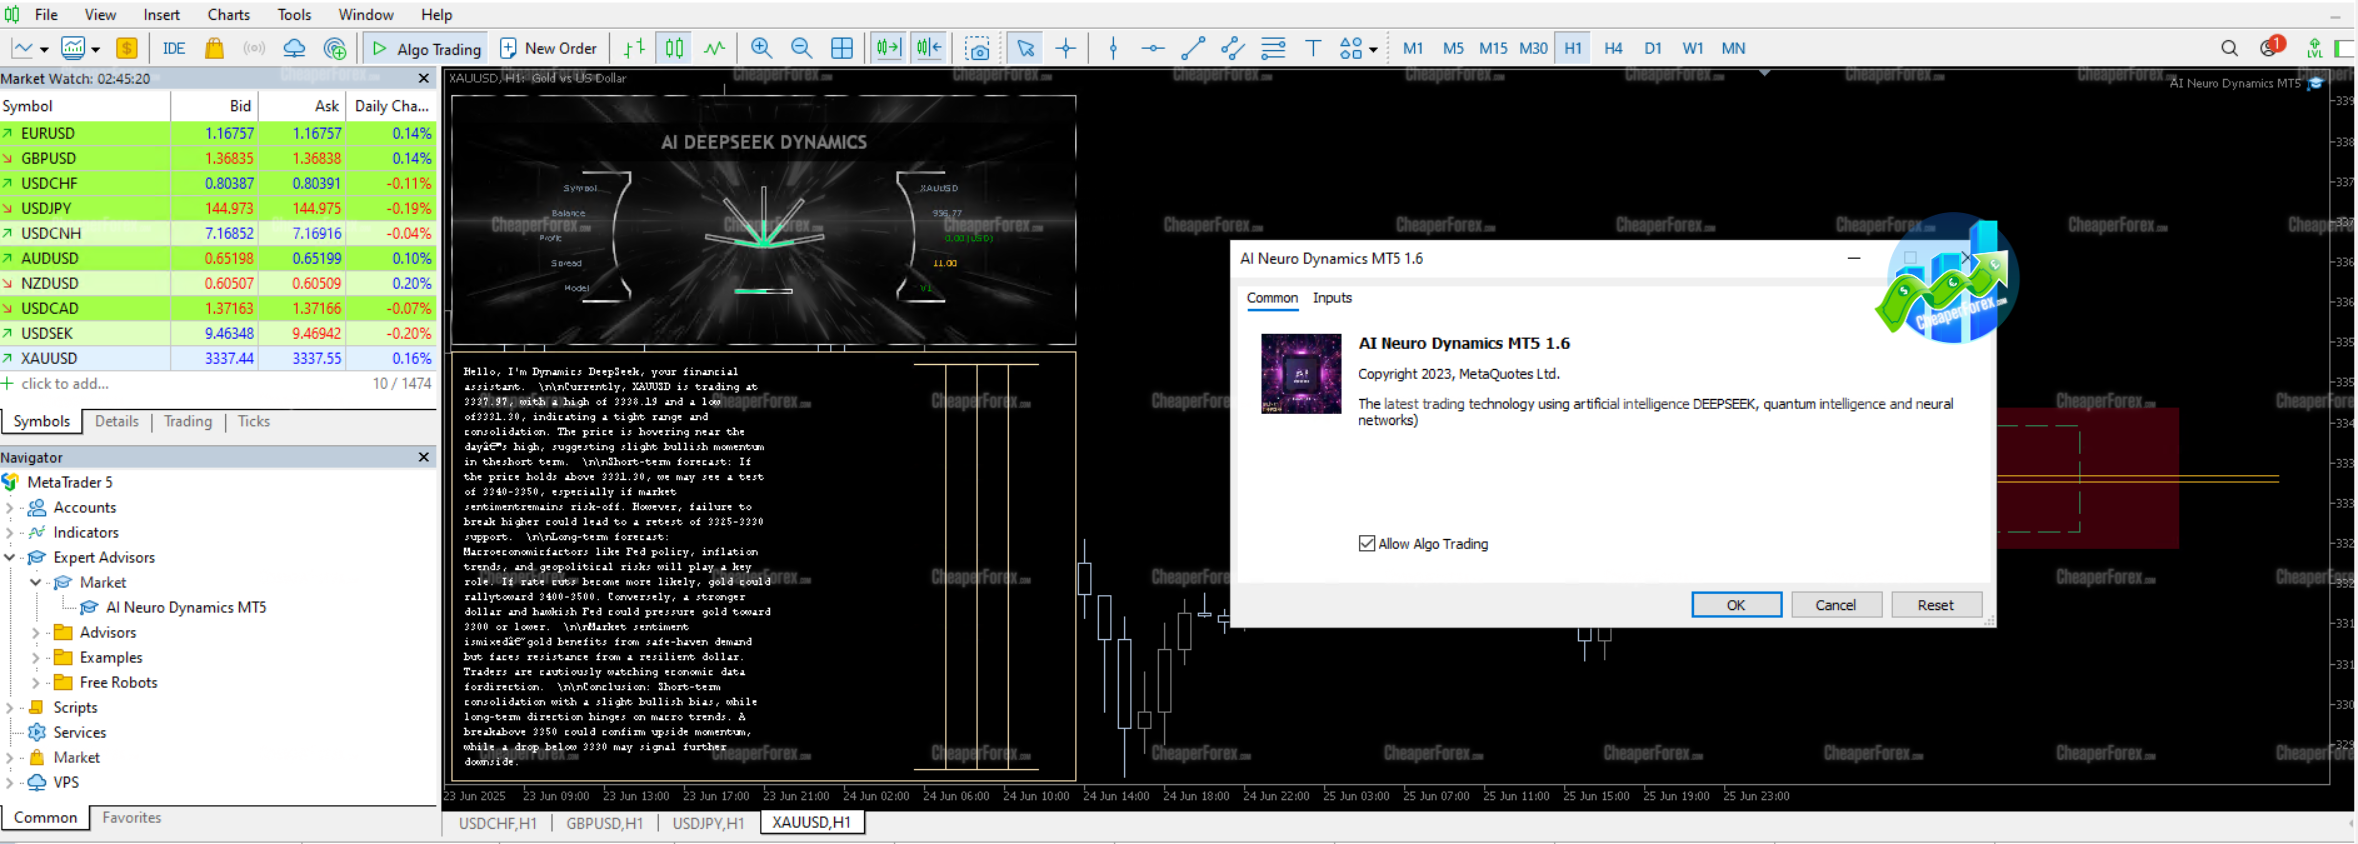Collapse the Expert Advisors tree node
Screen dimensions: 2358x844
tap(10, 557)
